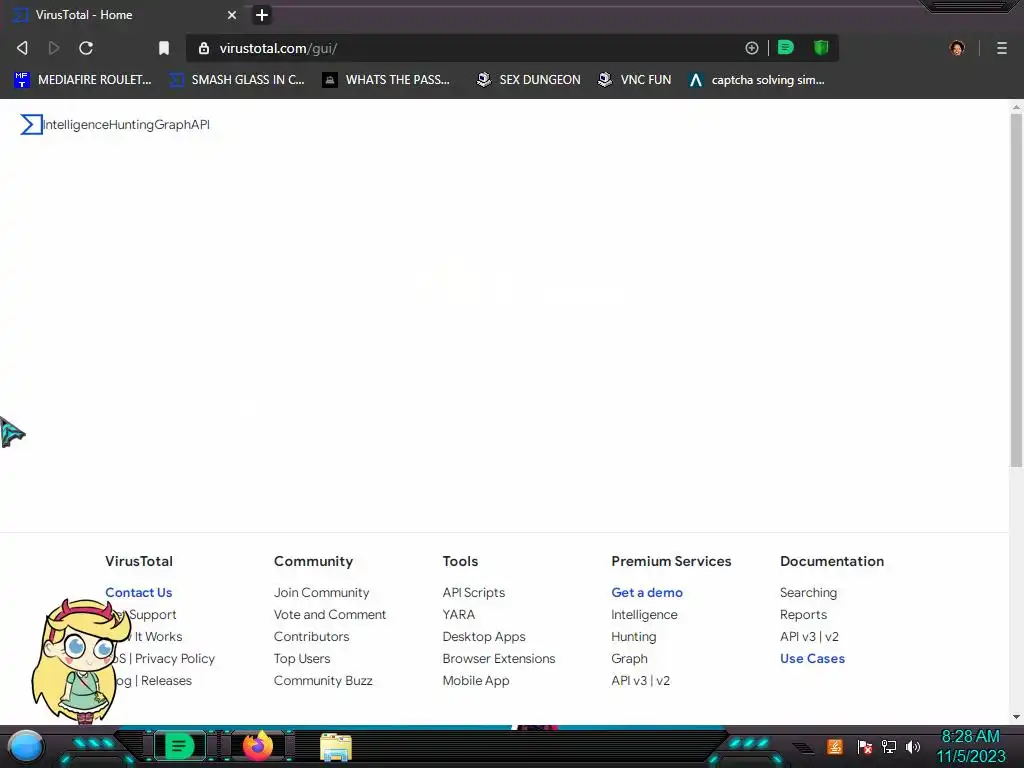
Task: Open Vote and Comment link
Action: (330, 615)
